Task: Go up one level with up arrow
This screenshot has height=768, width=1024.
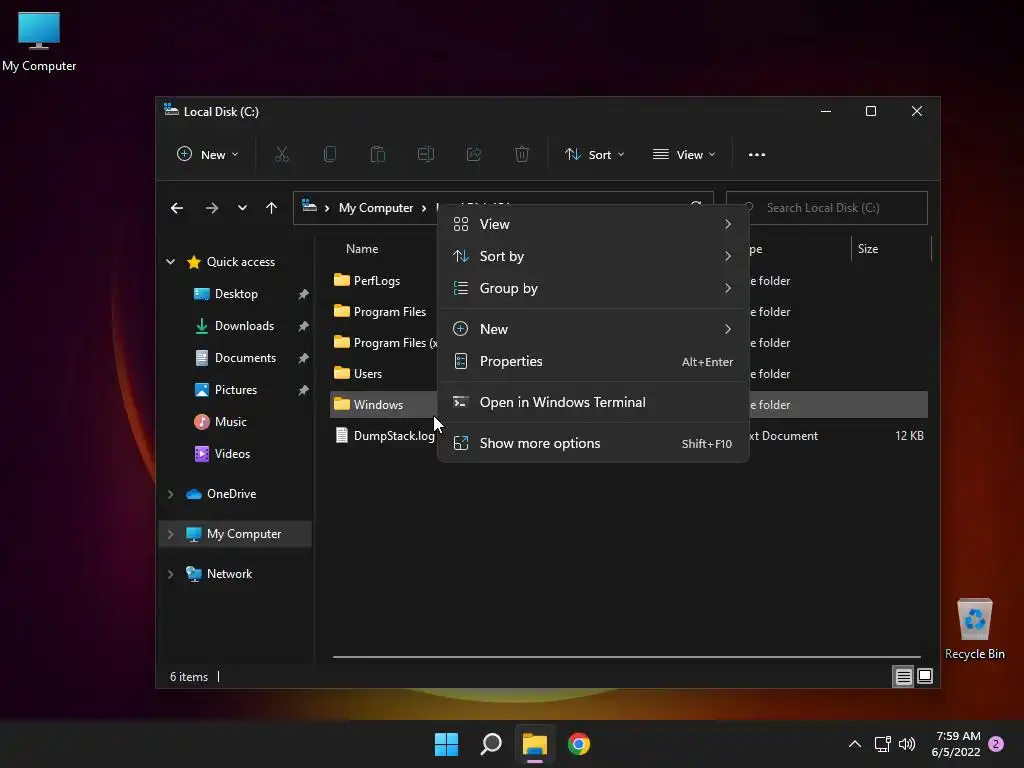Action: 272,208
